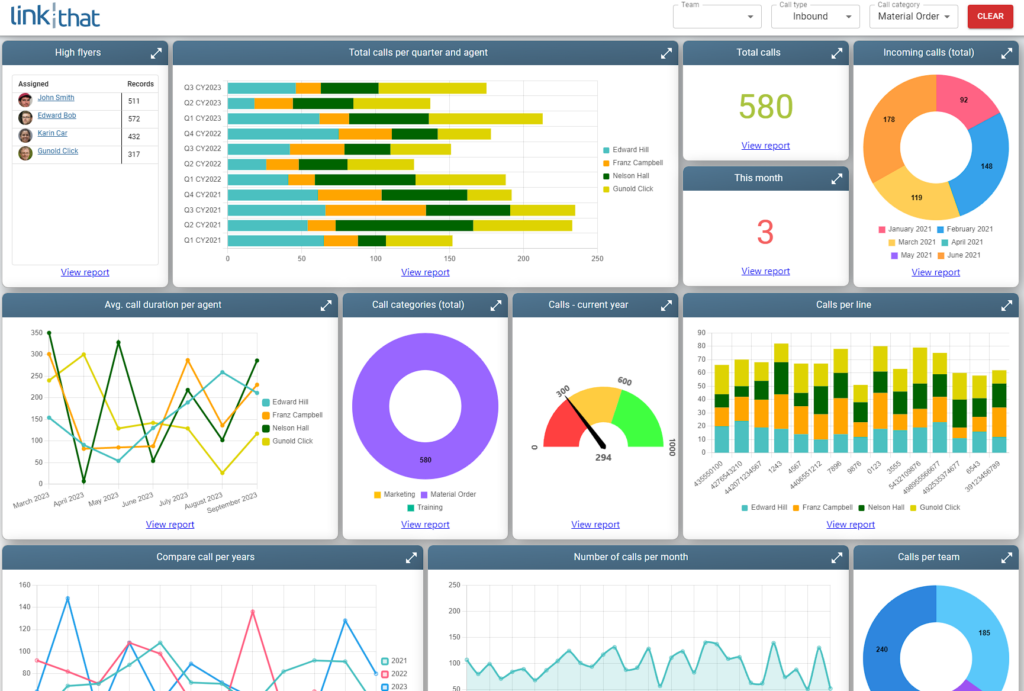
Task: Expand the Number of calls per month panel
Action: (x=837, y=558)
